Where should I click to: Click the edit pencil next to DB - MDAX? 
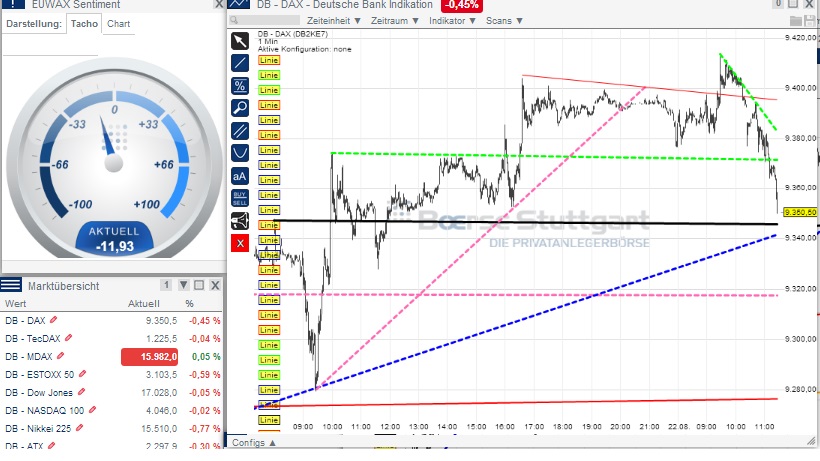tap(61, 356)
